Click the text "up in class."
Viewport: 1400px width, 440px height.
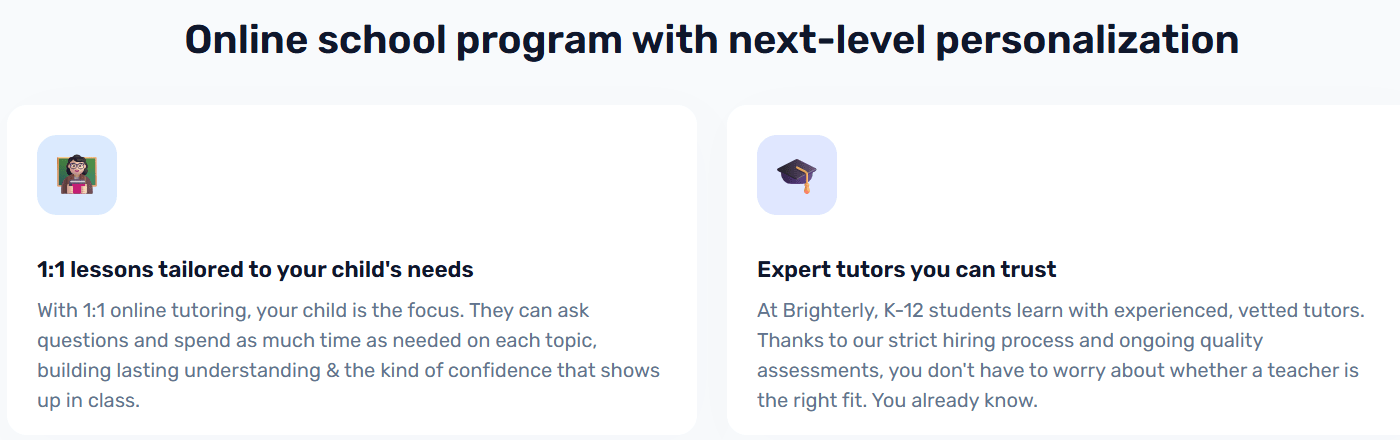coord(88,401)
